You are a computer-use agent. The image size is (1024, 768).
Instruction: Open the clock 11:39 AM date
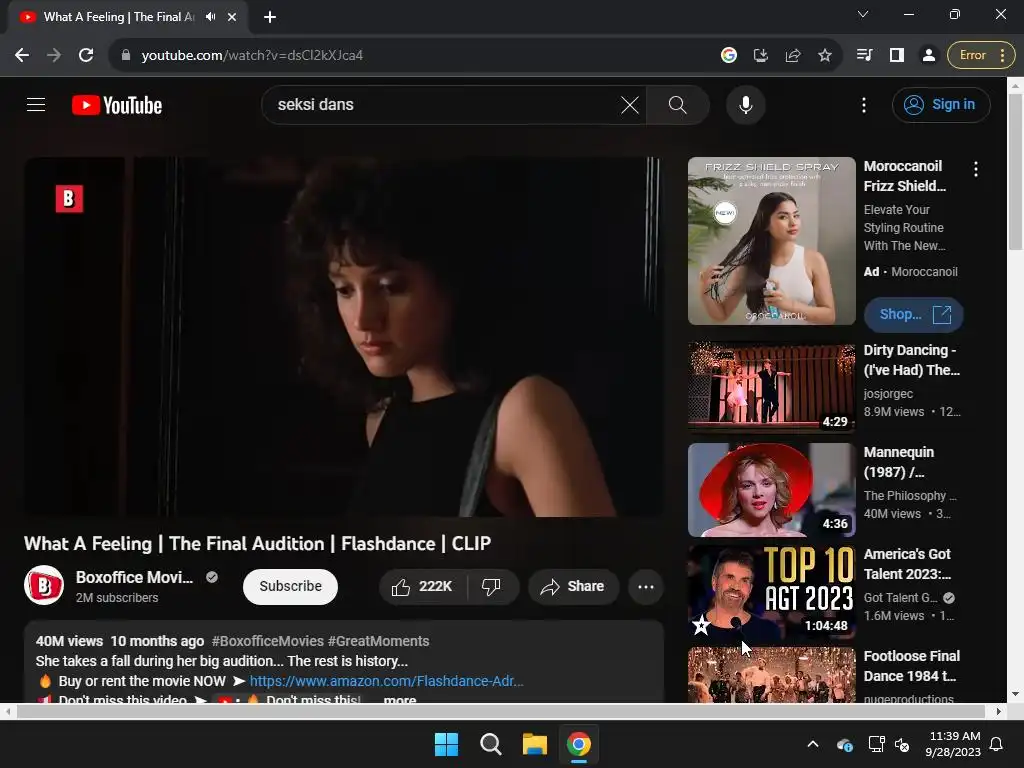(x=953, y=744)
